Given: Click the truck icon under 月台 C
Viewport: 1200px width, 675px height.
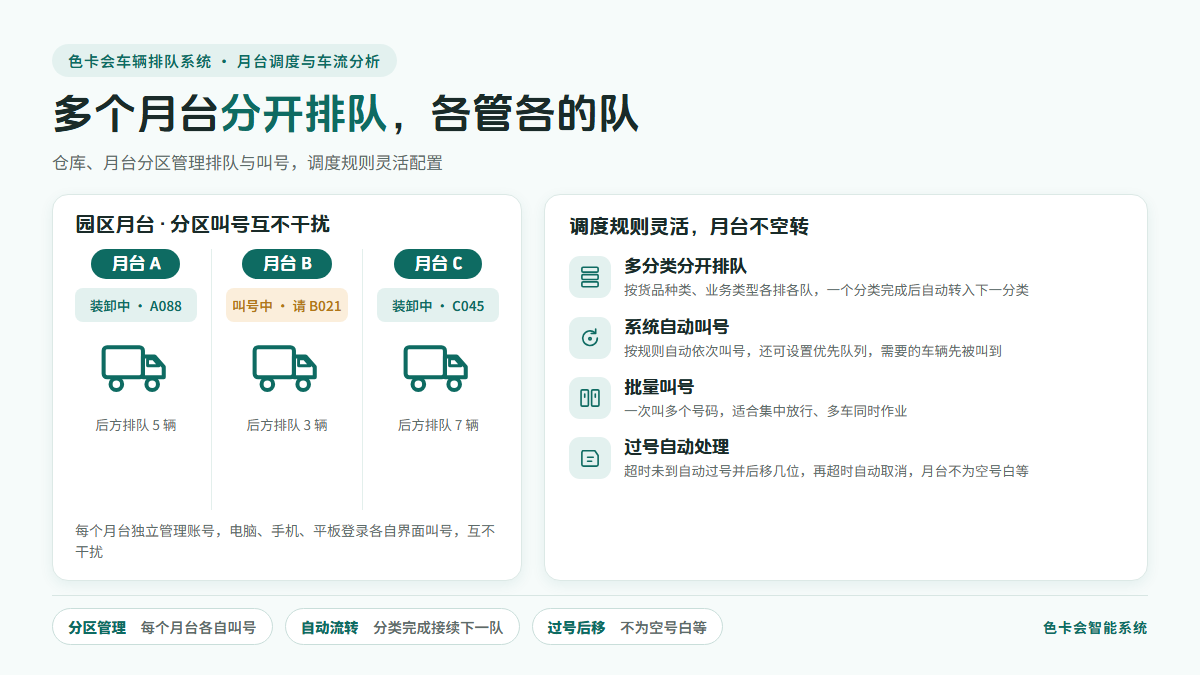Looking at the screenshot, I should pyautogui.click(x=436, y=368).
